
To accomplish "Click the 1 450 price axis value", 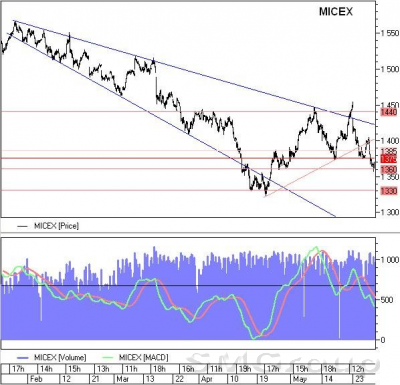I will point(390,105).
